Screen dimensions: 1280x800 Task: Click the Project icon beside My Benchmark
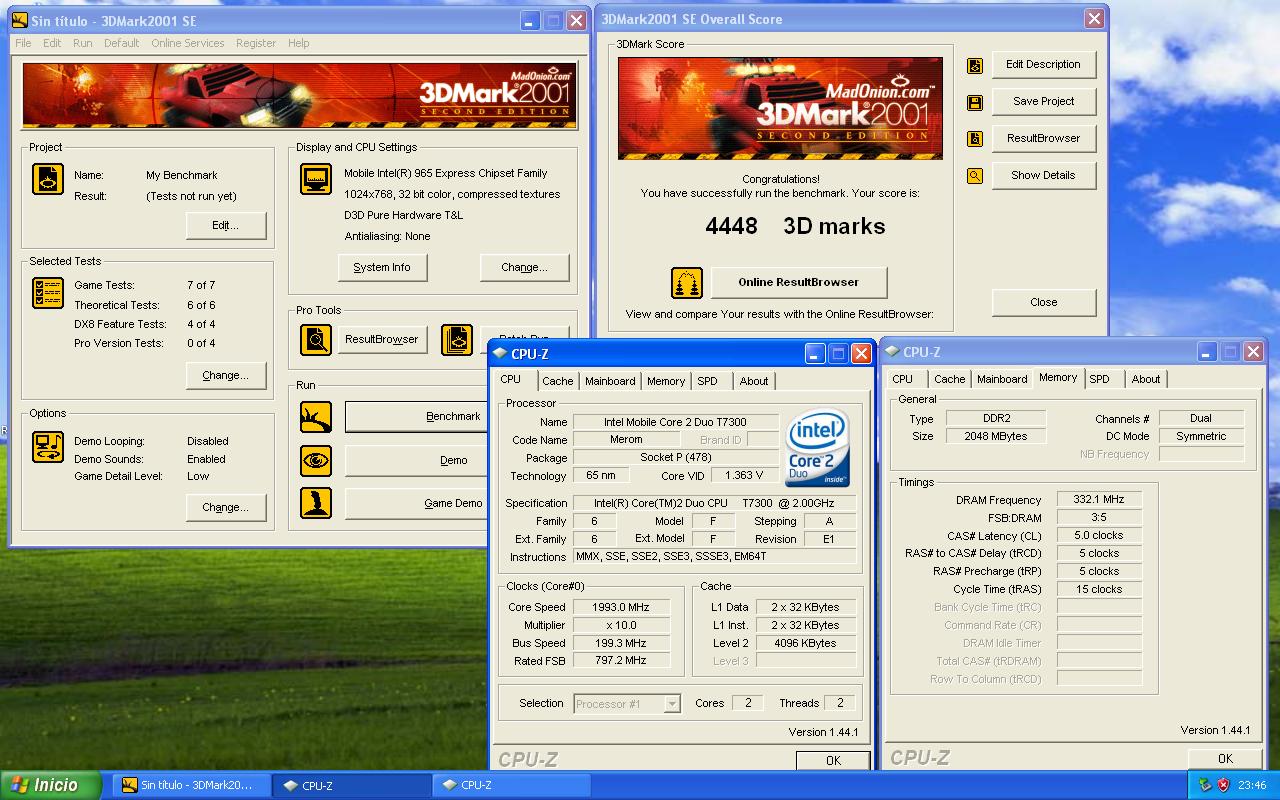tap(48, 179)
